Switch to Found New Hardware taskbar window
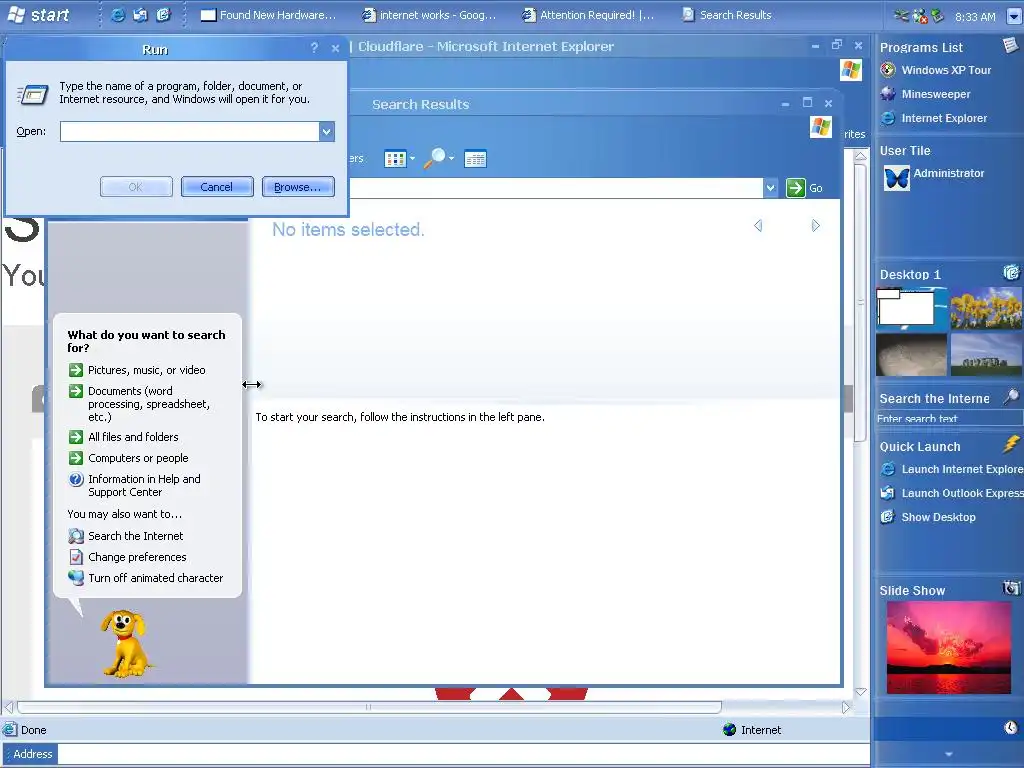The width and height of the screenshot is (1024, 768). tap(268, 14)
